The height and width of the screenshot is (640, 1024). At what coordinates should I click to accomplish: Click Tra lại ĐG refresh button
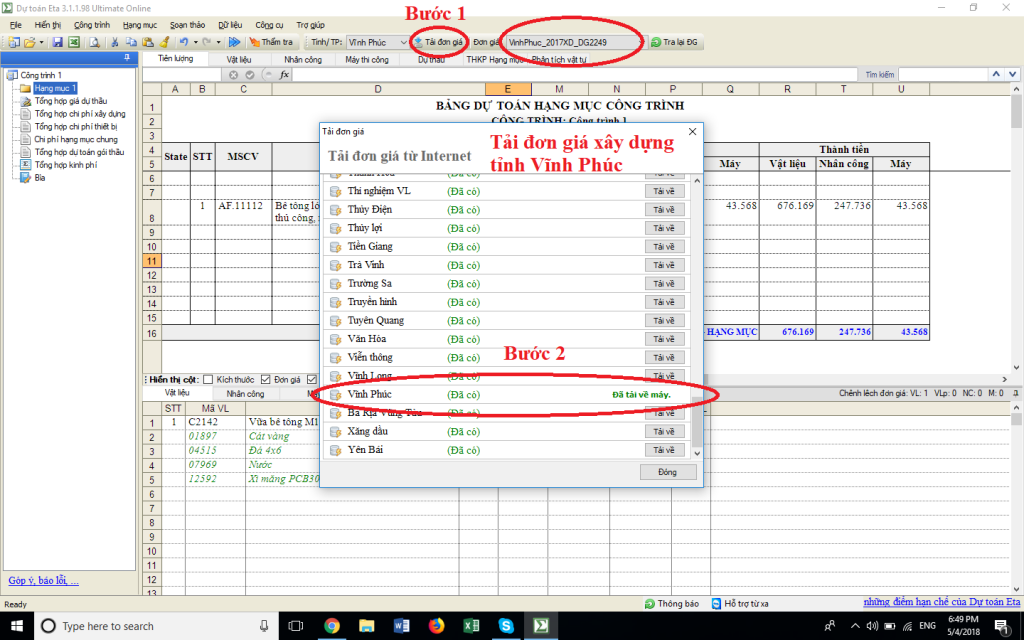pyautogui.click(x=676, y=43)
